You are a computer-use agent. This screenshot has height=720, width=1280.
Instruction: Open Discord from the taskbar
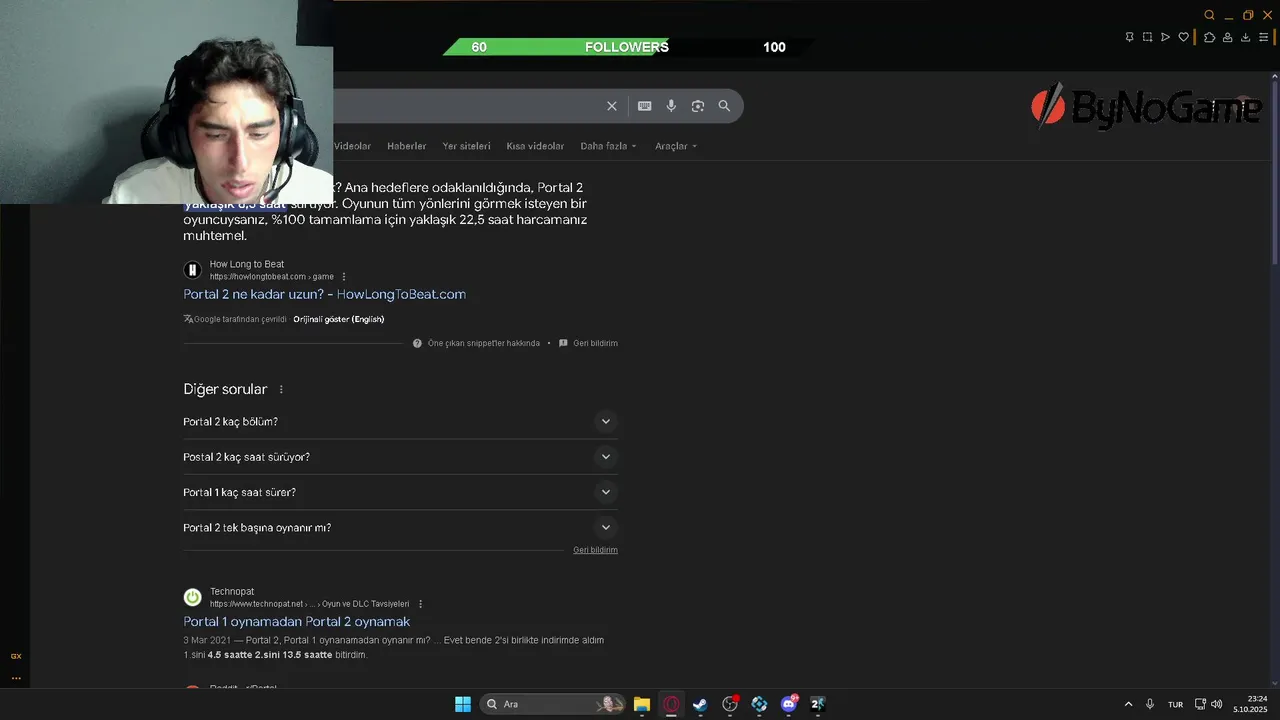(x=789, y=704)
